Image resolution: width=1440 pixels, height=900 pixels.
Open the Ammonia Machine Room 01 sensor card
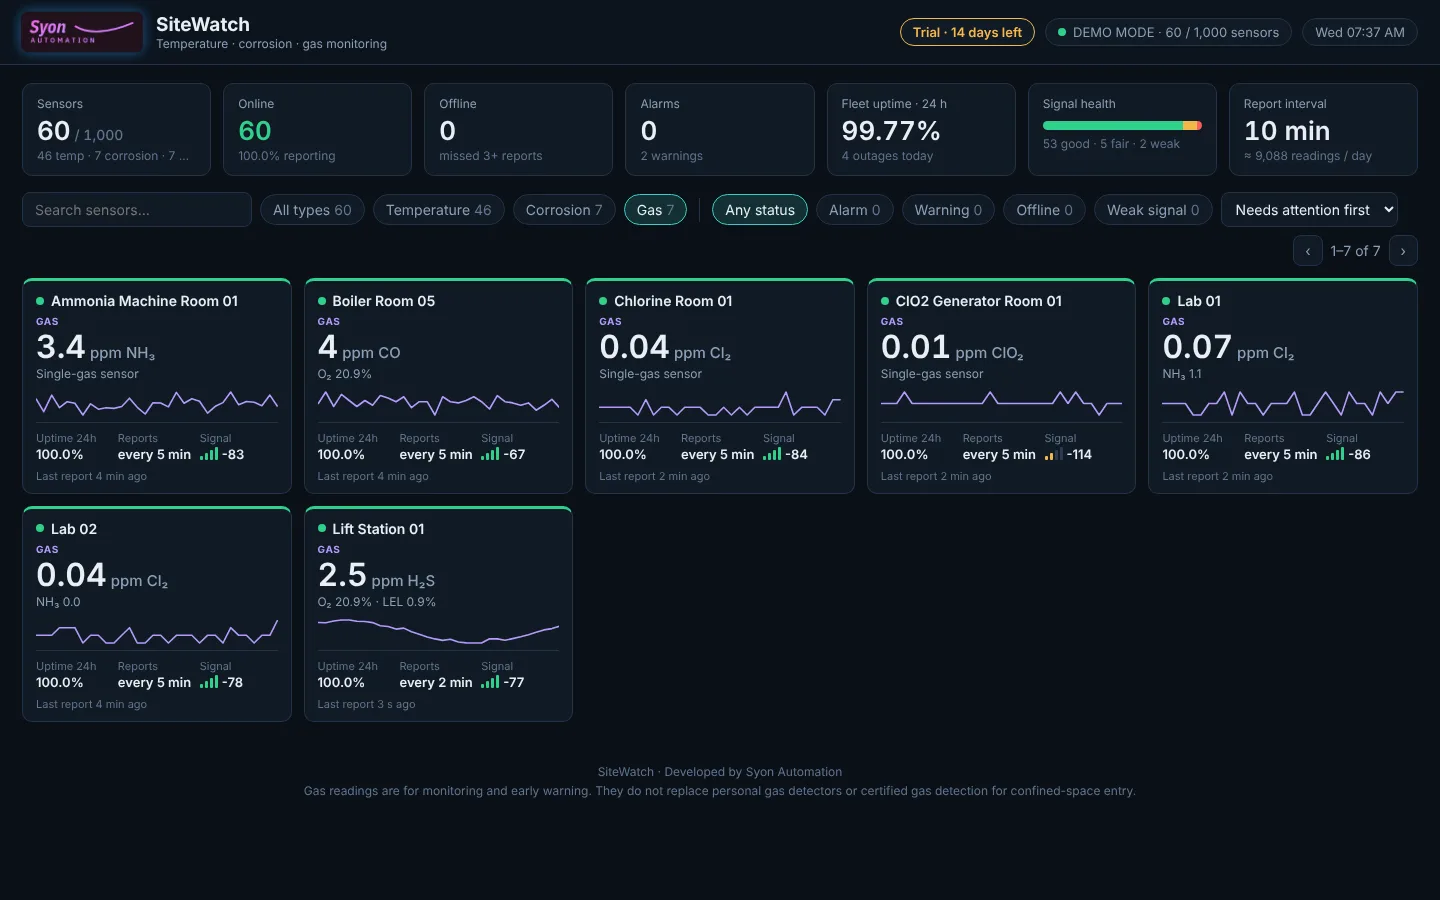point(157,386)
